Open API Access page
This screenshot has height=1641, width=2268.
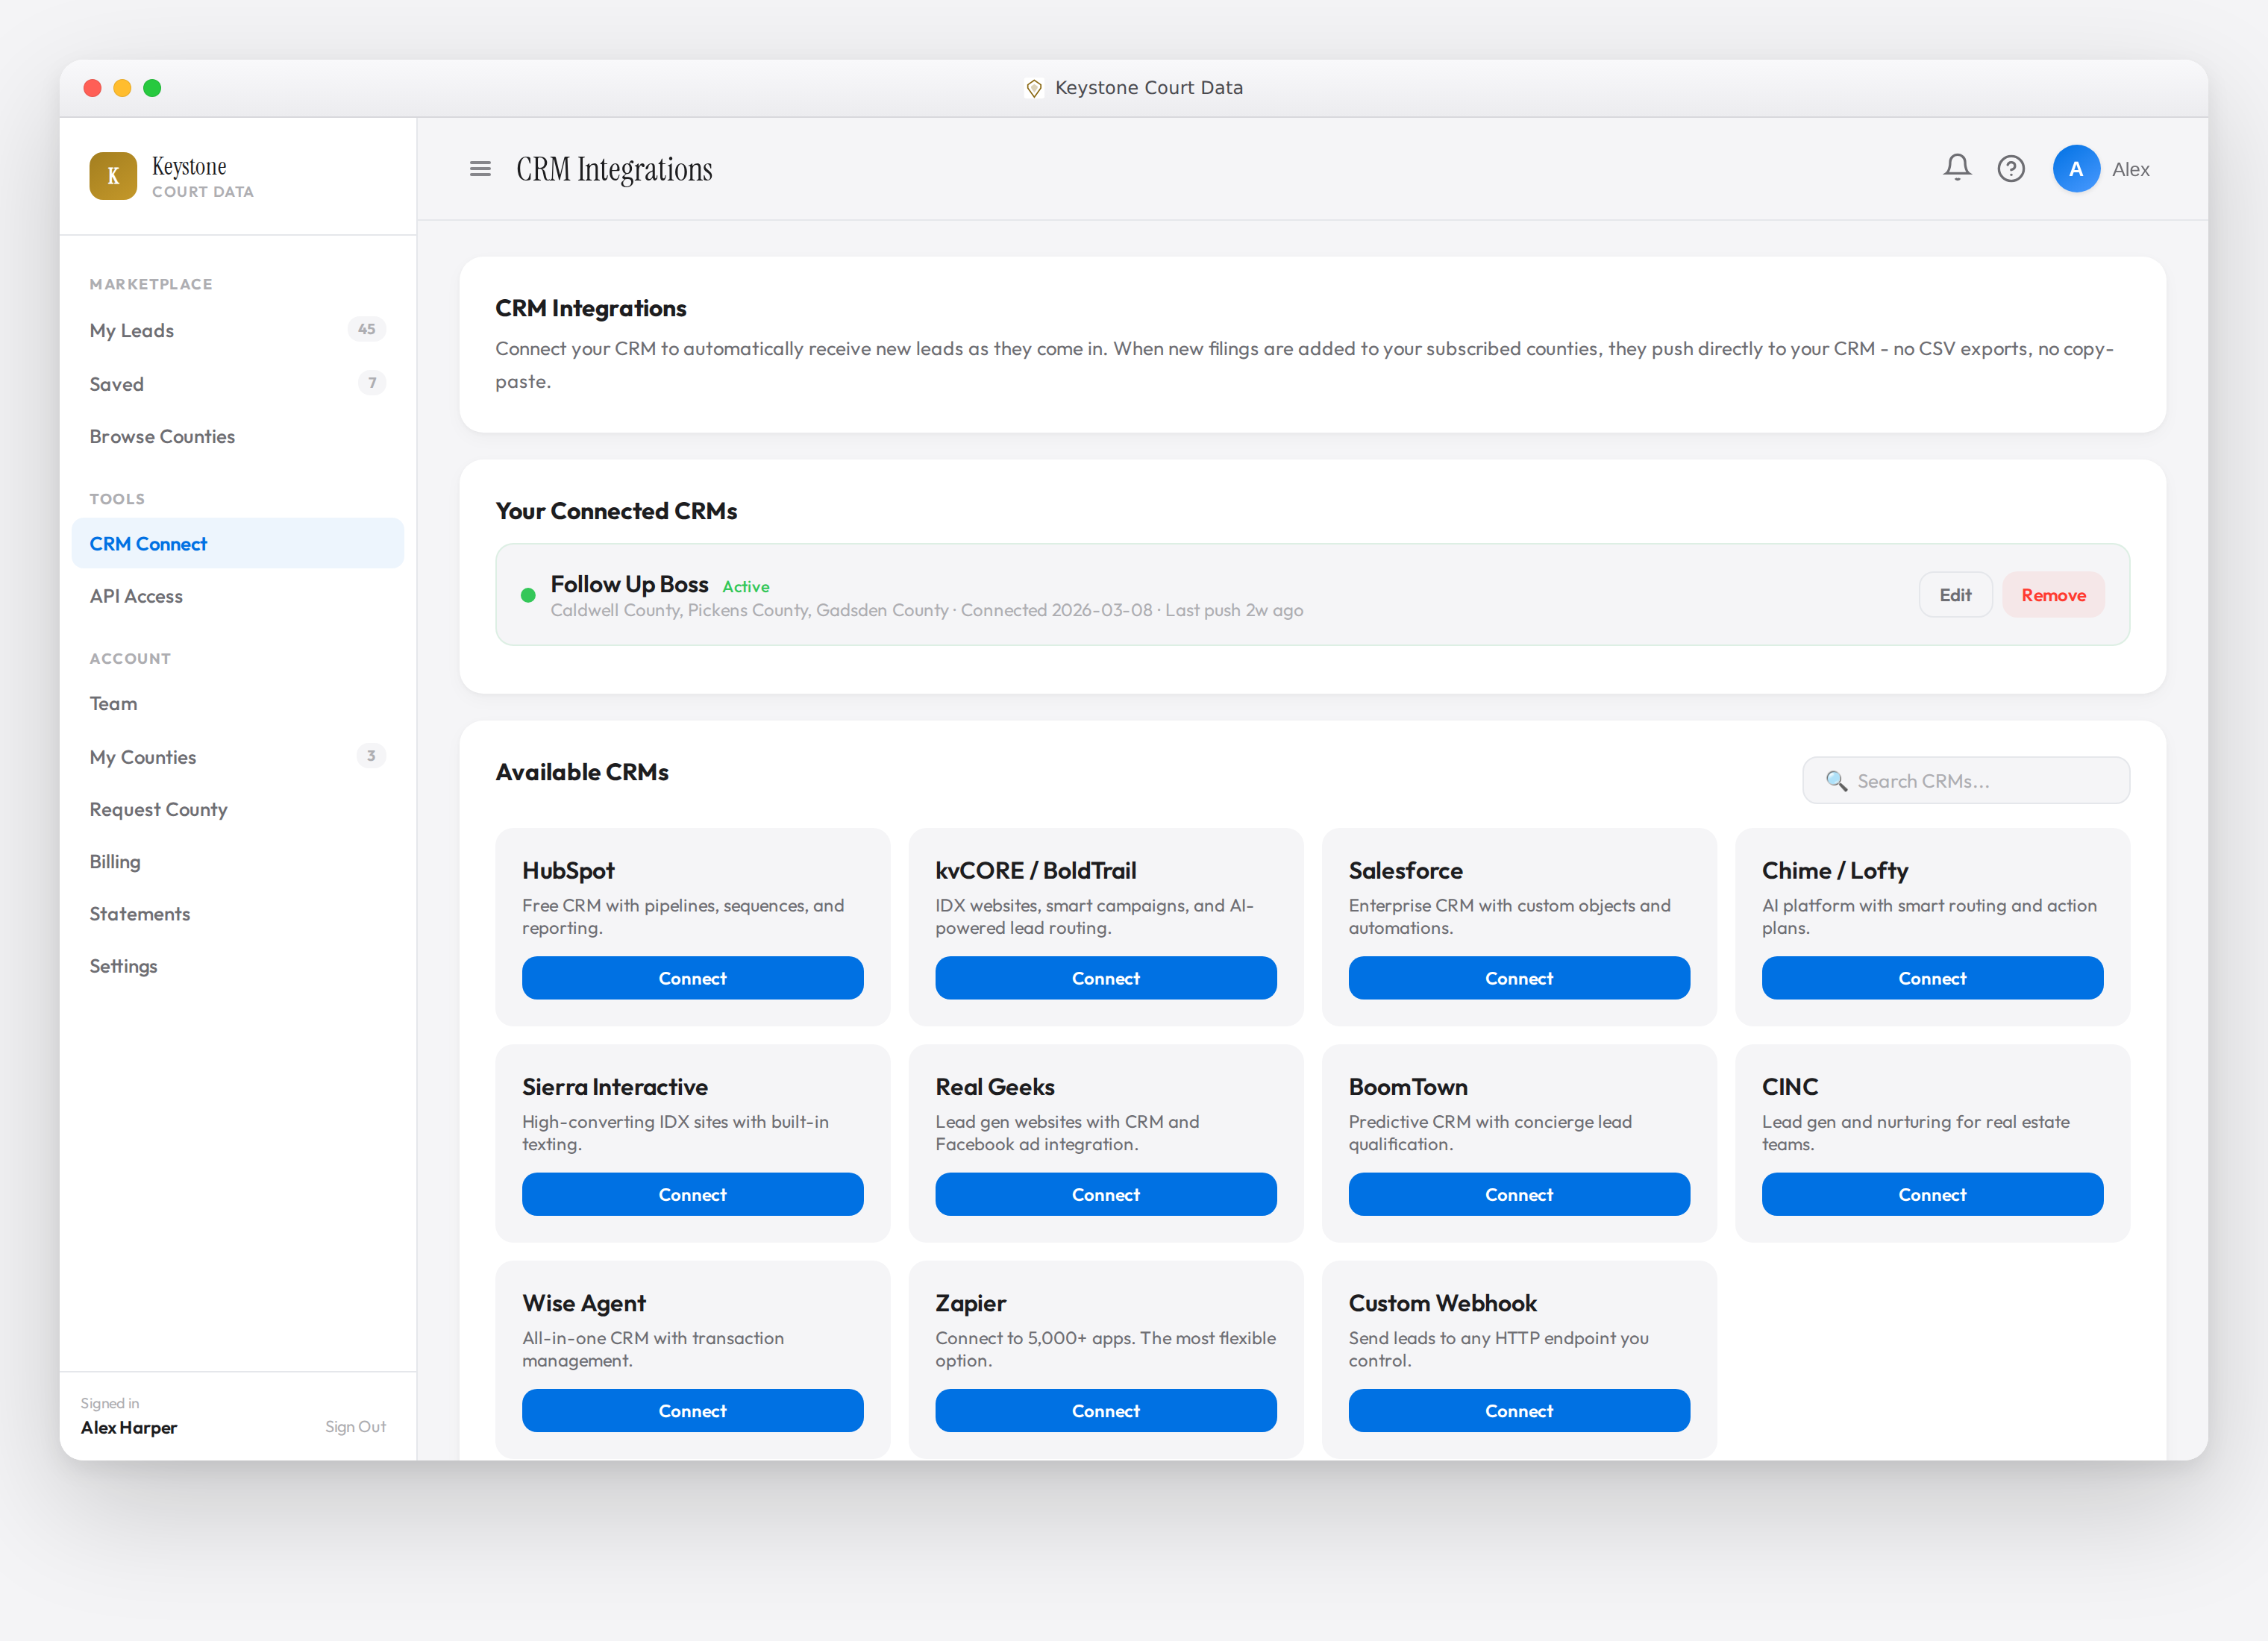[x=238, y=597]
